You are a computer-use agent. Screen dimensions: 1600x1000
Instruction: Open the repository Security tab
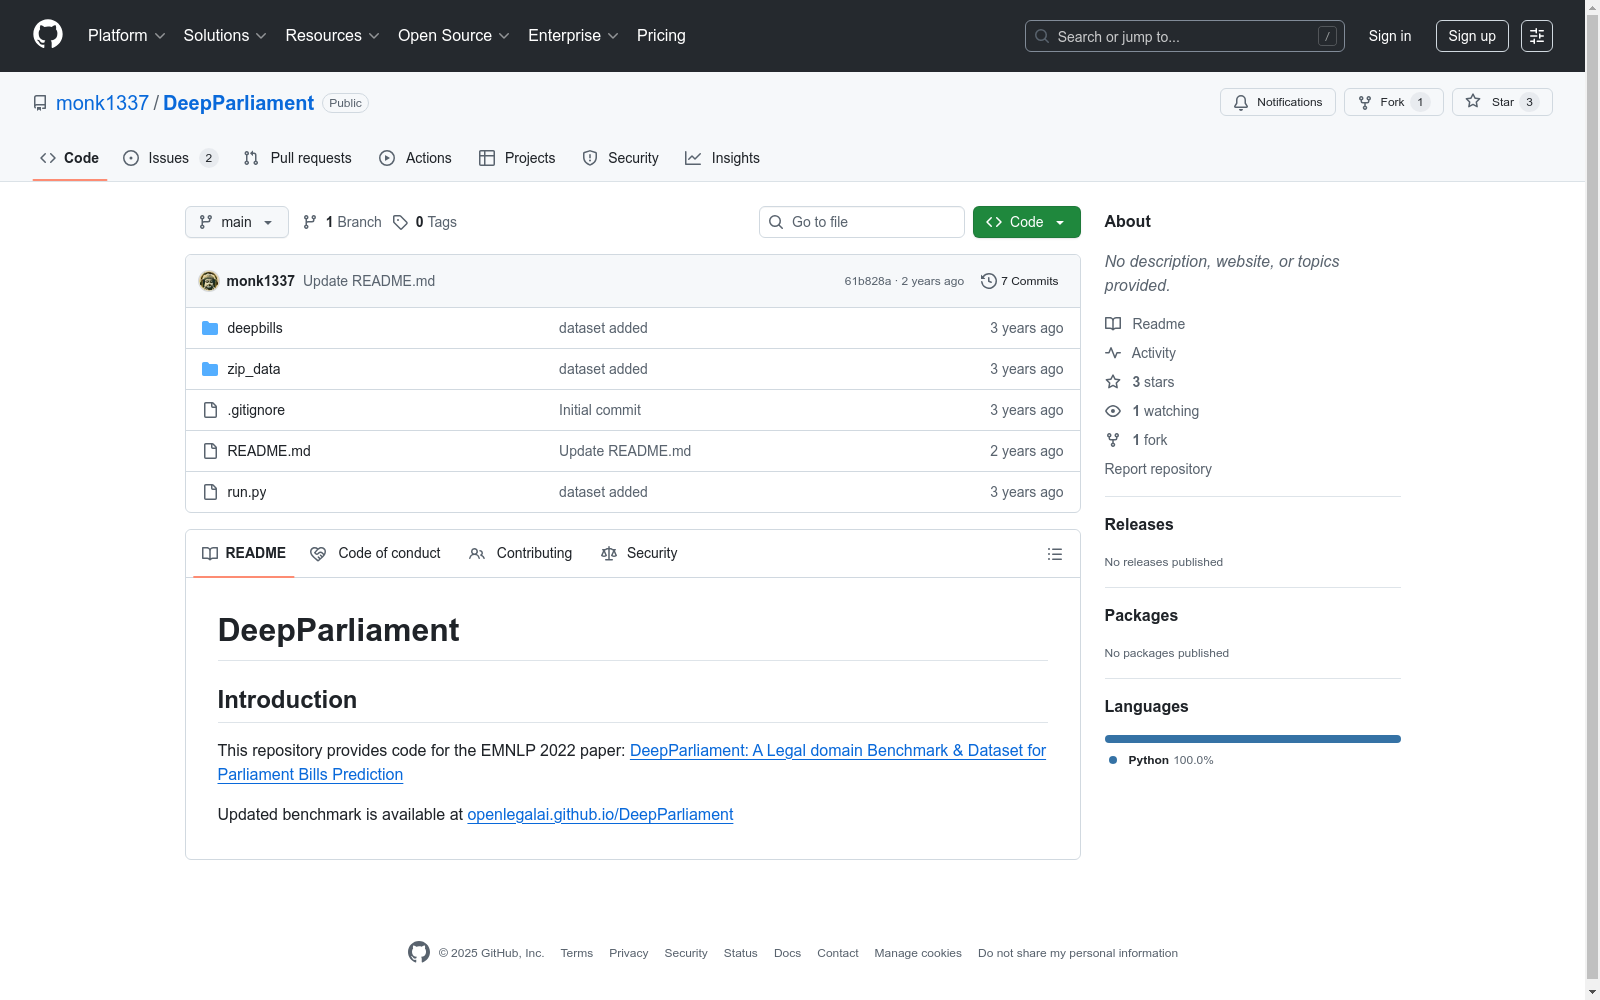pos(621,158)
